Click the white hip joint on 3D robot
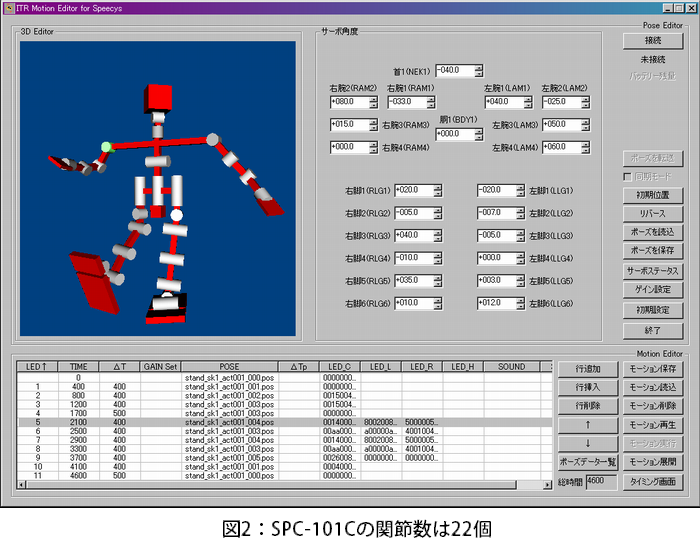 (x=176, y=215)
